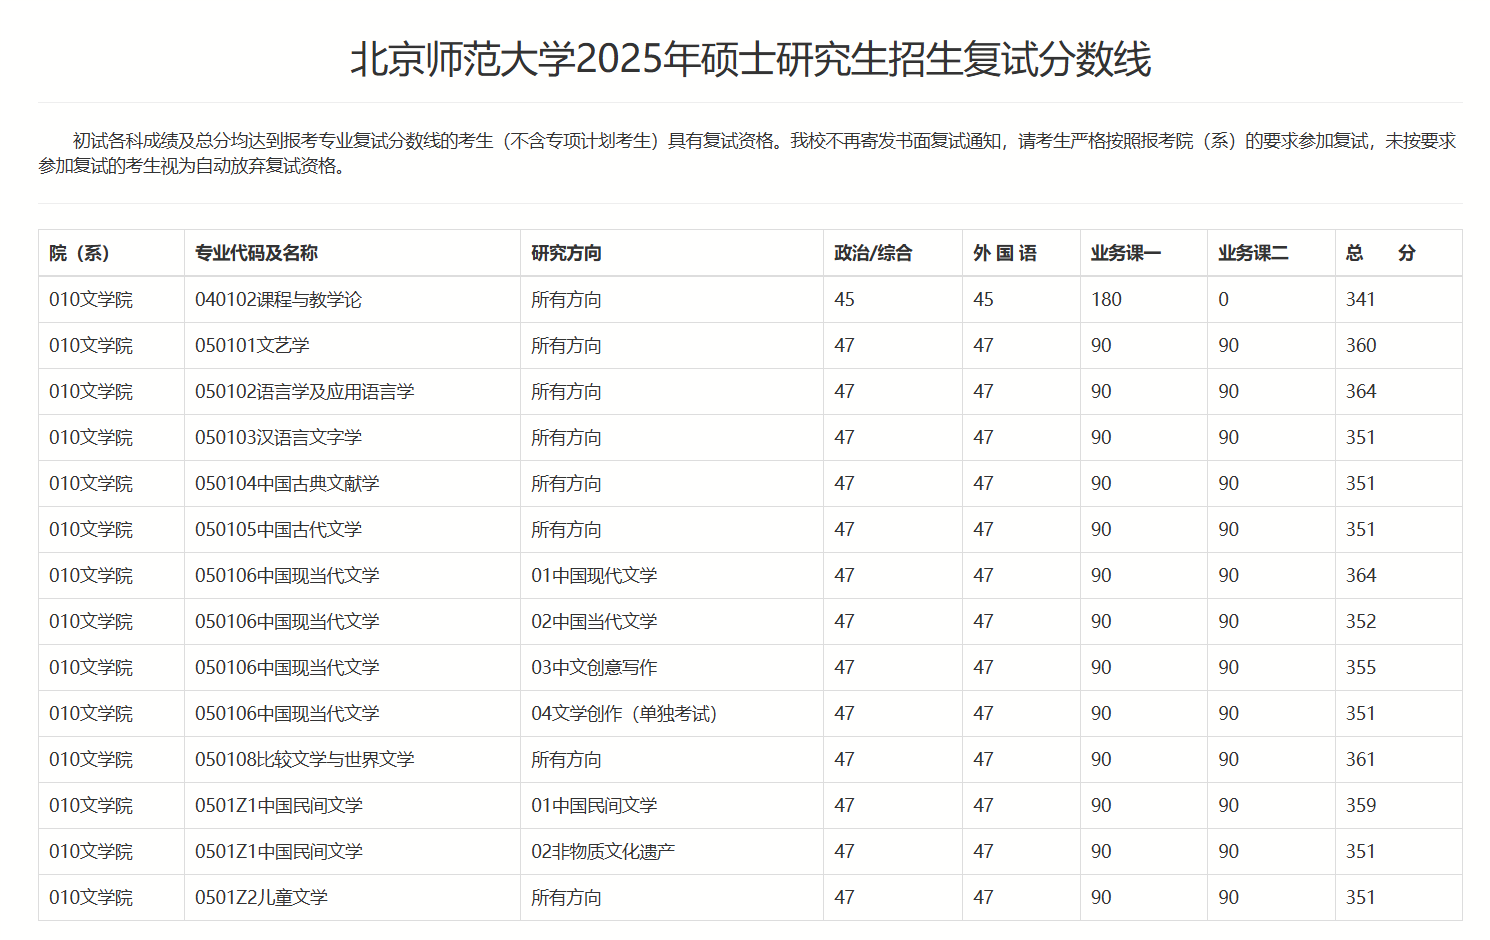Click 所有方向 in the 比较文学与世界文学 row
This screenshot has height=940, width=1490.
click(566, 759)
